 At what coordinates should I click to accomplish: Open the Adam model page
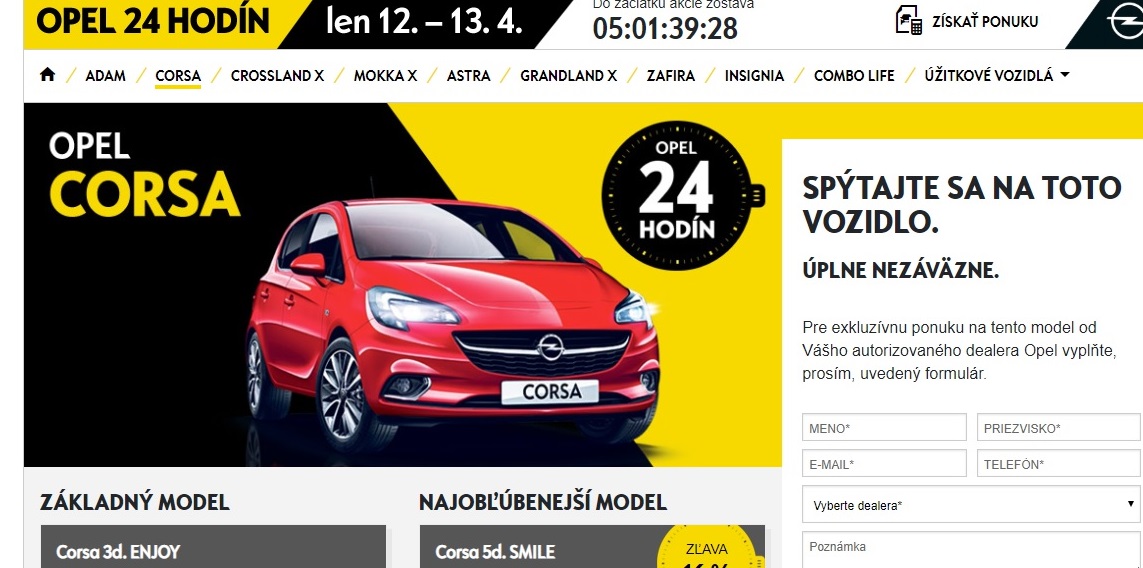[105, 76]
